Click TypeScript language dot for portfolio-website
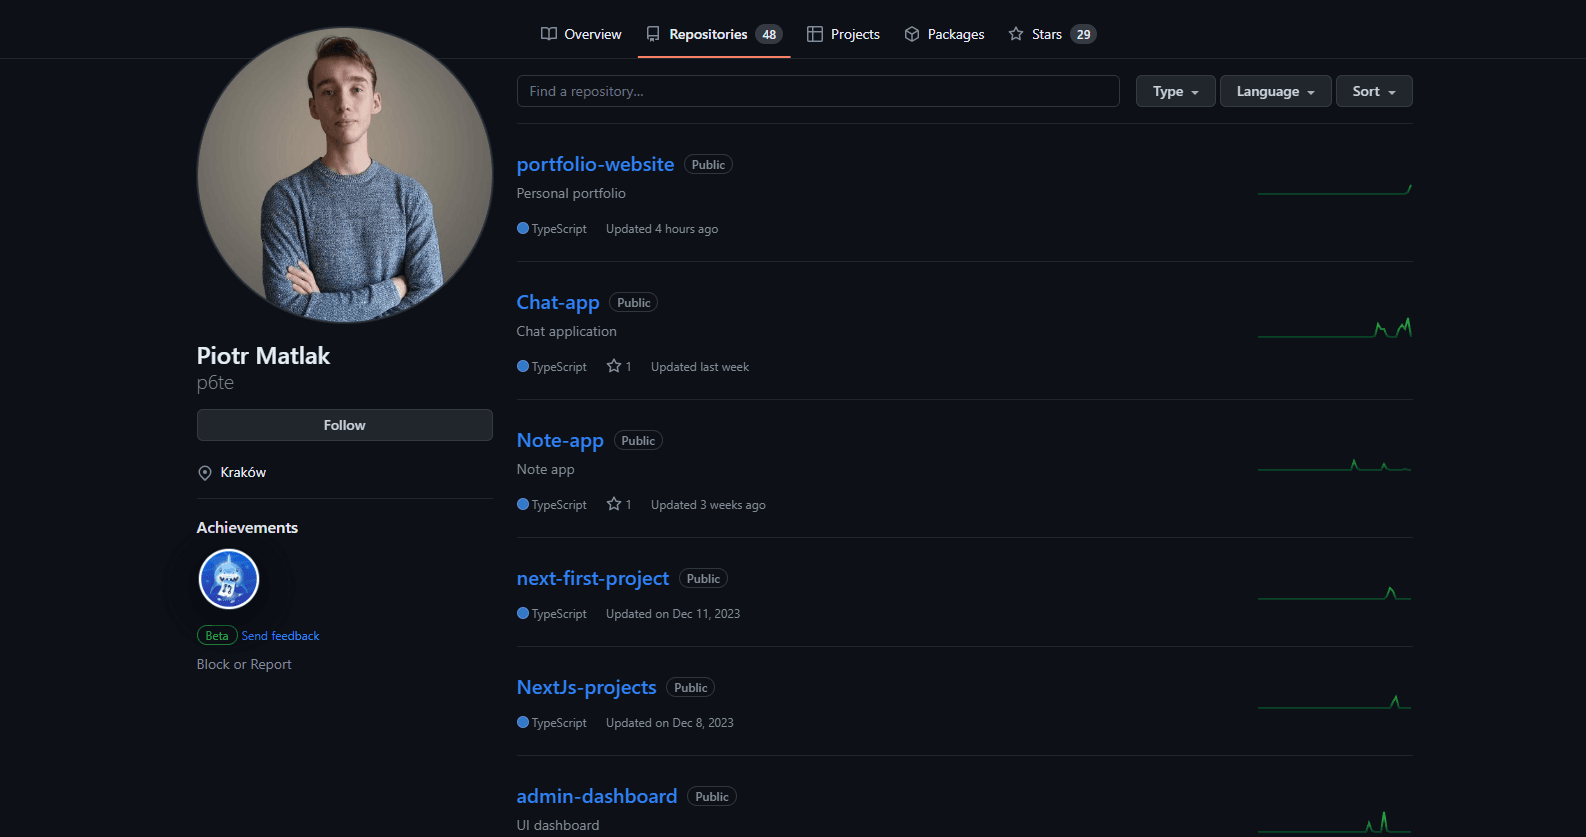Screen dimensions: 1586x837 (x=523, y=228)
